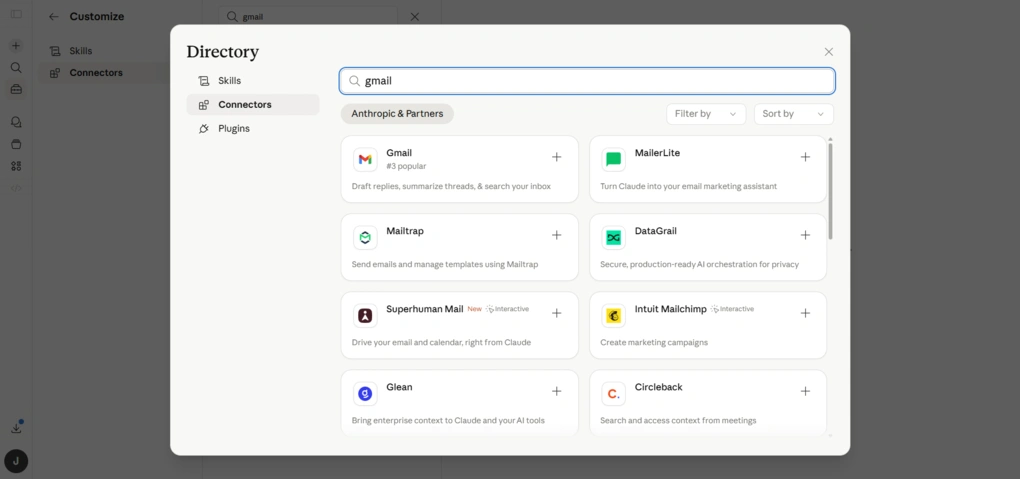Click the Circleback logo icon

point(613,394)
